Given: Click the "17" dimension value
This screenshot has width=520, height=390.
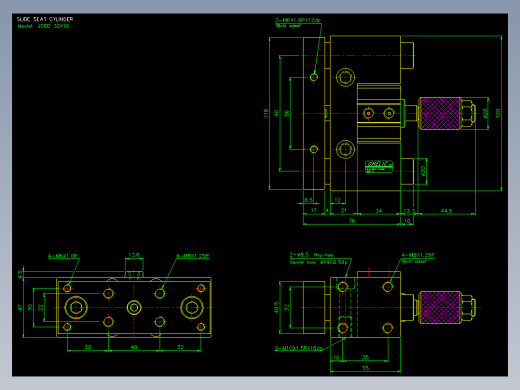Looking at the screenshot, I should tap(314, 210).
